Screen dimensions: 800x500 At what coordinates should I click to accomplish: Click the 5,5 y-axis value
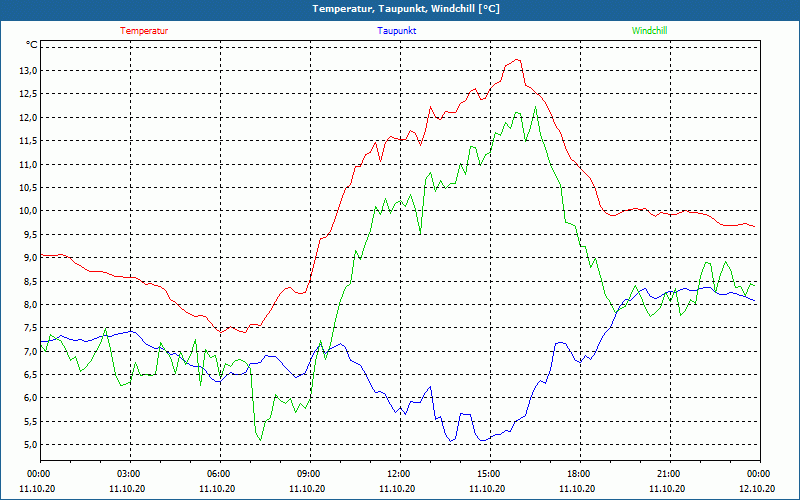(31, 421)
